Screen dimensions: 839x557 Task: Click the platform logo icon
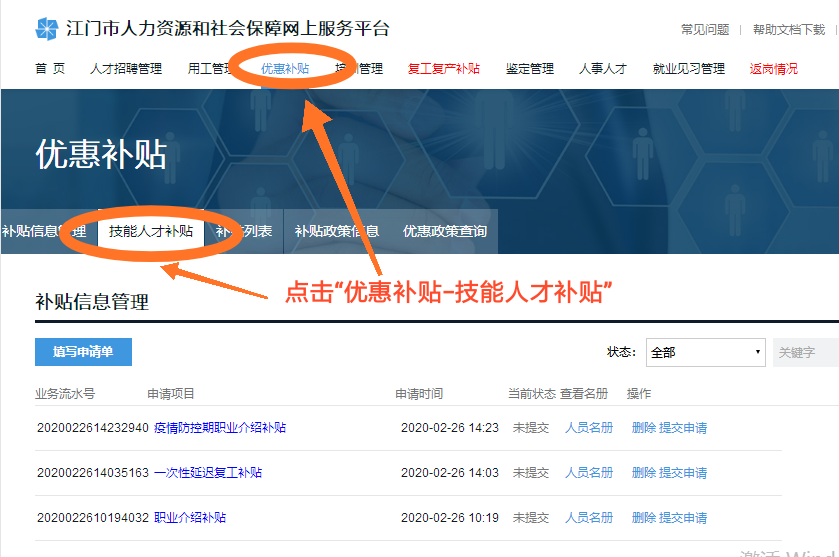(47, 28)
